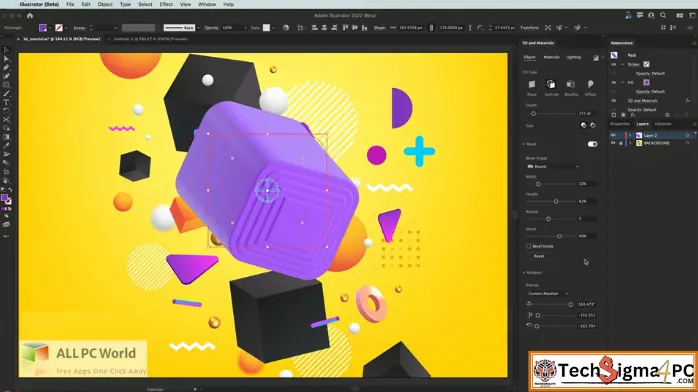The height and width of the screenshot is (392, 698).
Task: Click the Reset button under Bevel
Action: click(539, 256)
